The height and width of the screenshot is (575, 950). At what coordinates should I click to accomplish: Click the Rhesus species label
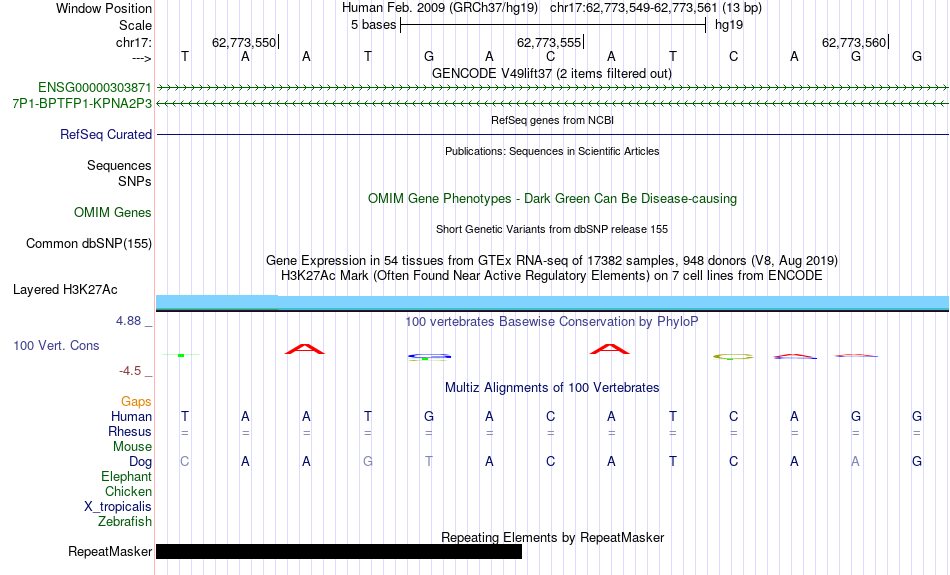130,431
